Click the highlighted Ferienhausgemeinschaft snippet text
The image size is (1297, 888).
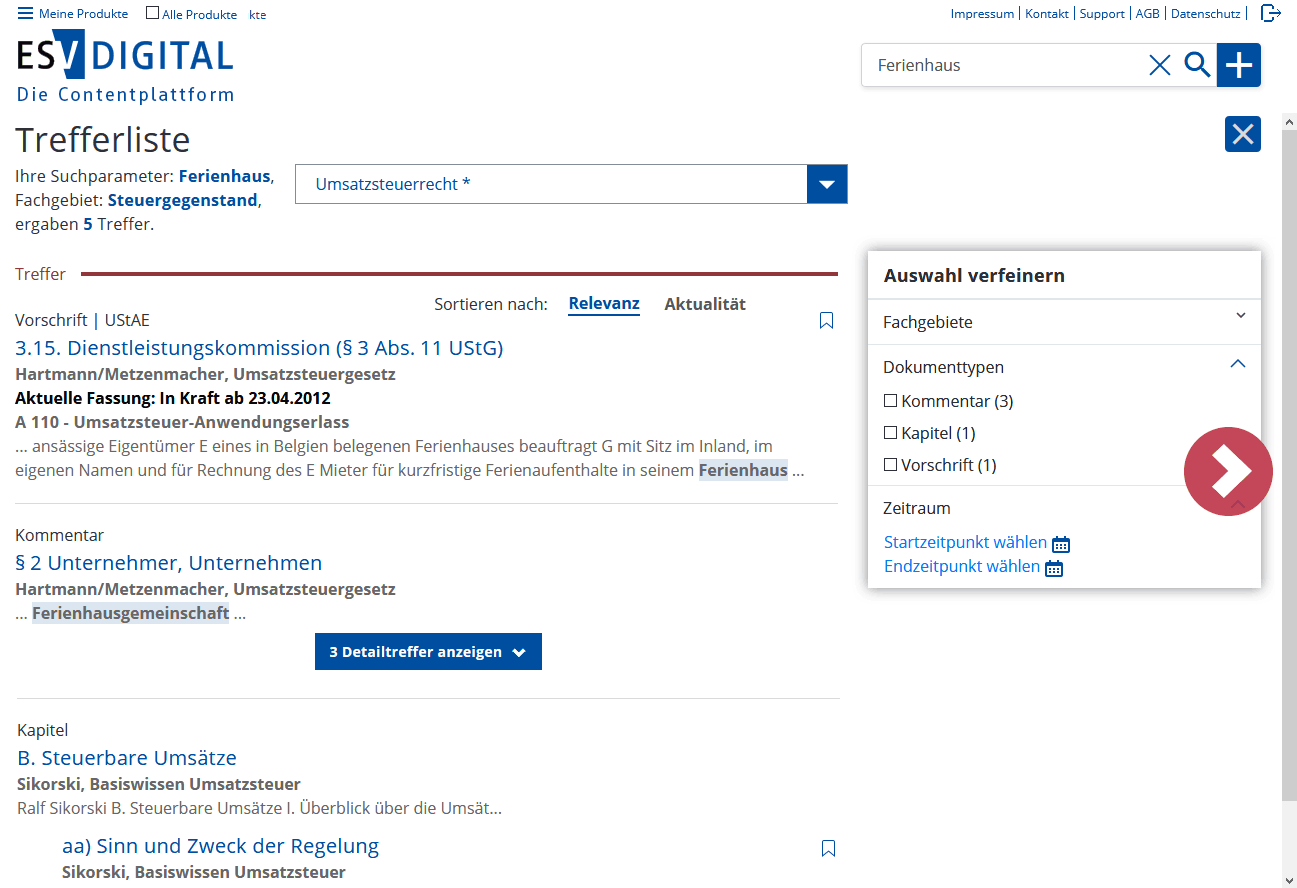[x=131, y=613]
